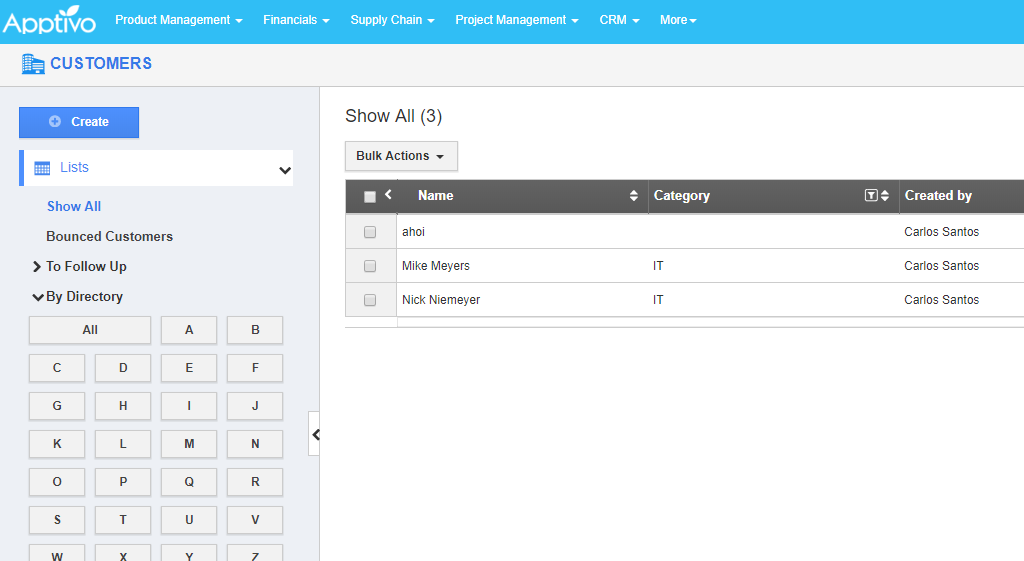This screenshot has height=561, width=1024.
Task: Filter directory by letter M
Action: tap(189, 444)
